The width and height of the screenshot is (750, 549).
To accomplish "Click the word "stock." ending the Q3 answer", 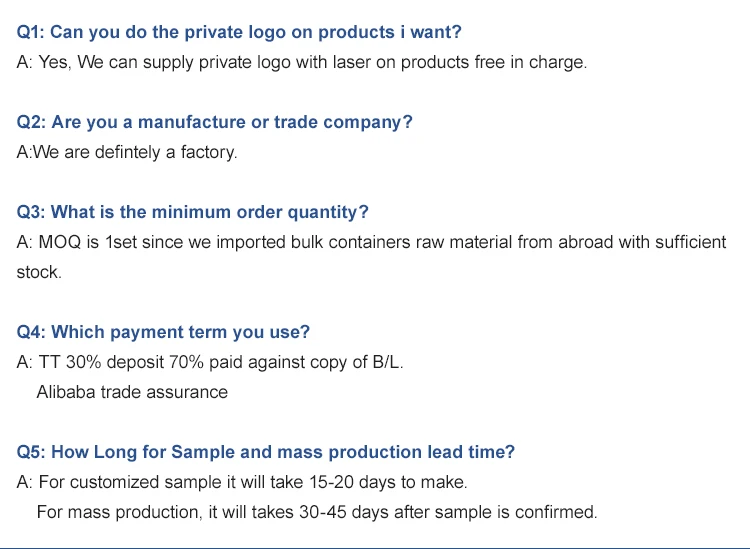I will tap(39, 272).
